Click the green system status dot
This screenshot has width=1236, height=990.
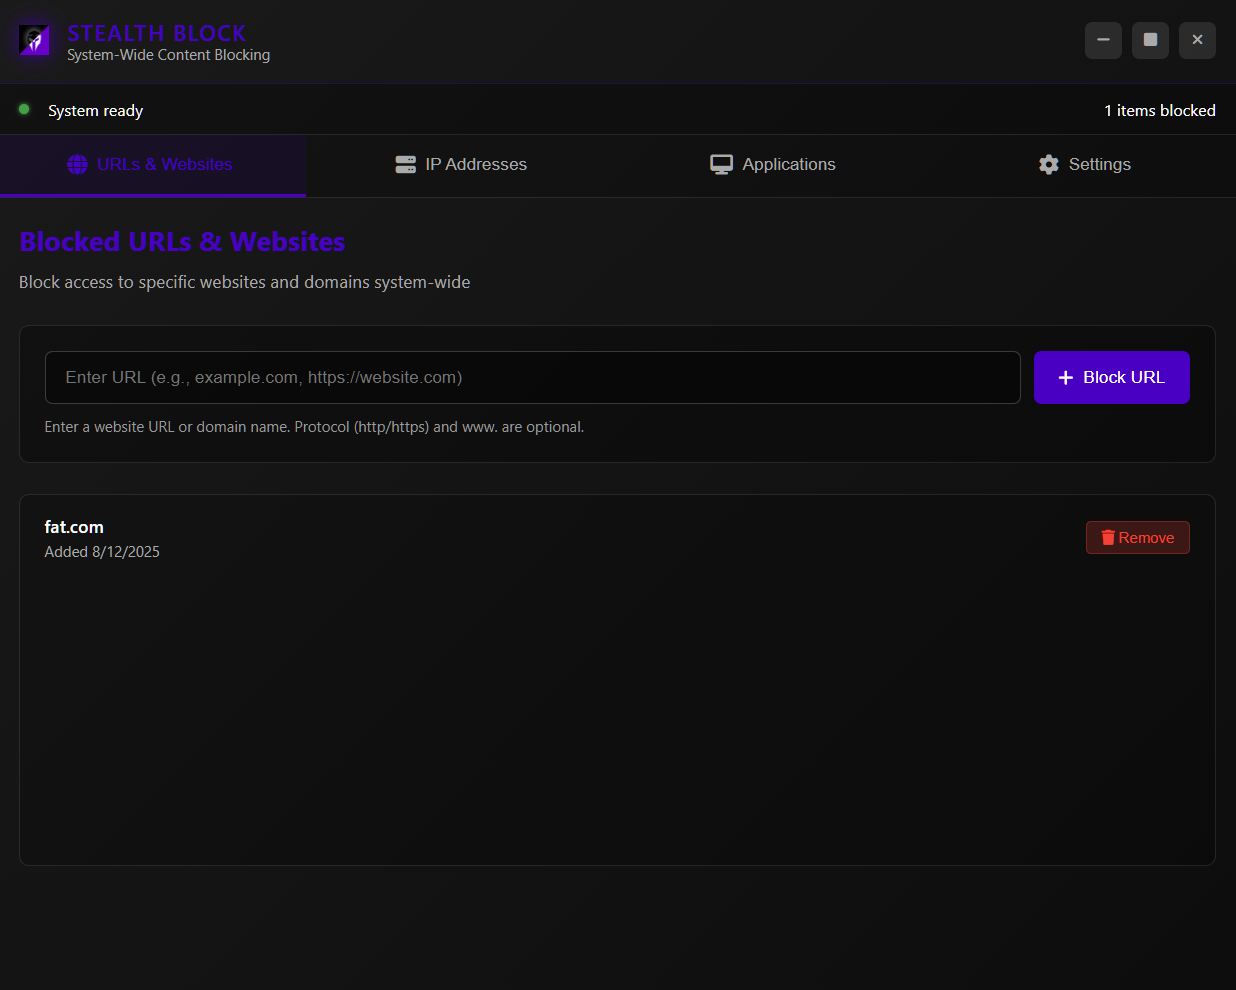(24, 110)
